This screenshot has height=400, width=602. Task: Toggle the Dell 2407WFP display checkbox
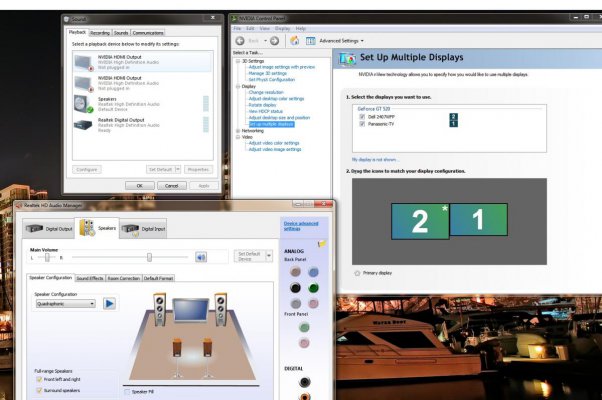[362, 117]
